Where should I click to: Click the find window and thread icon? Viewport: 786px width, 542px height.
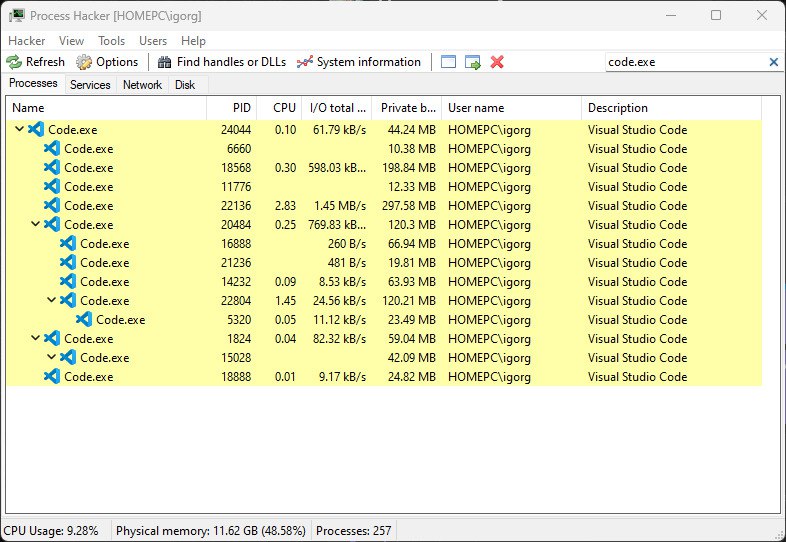(472, 62)
